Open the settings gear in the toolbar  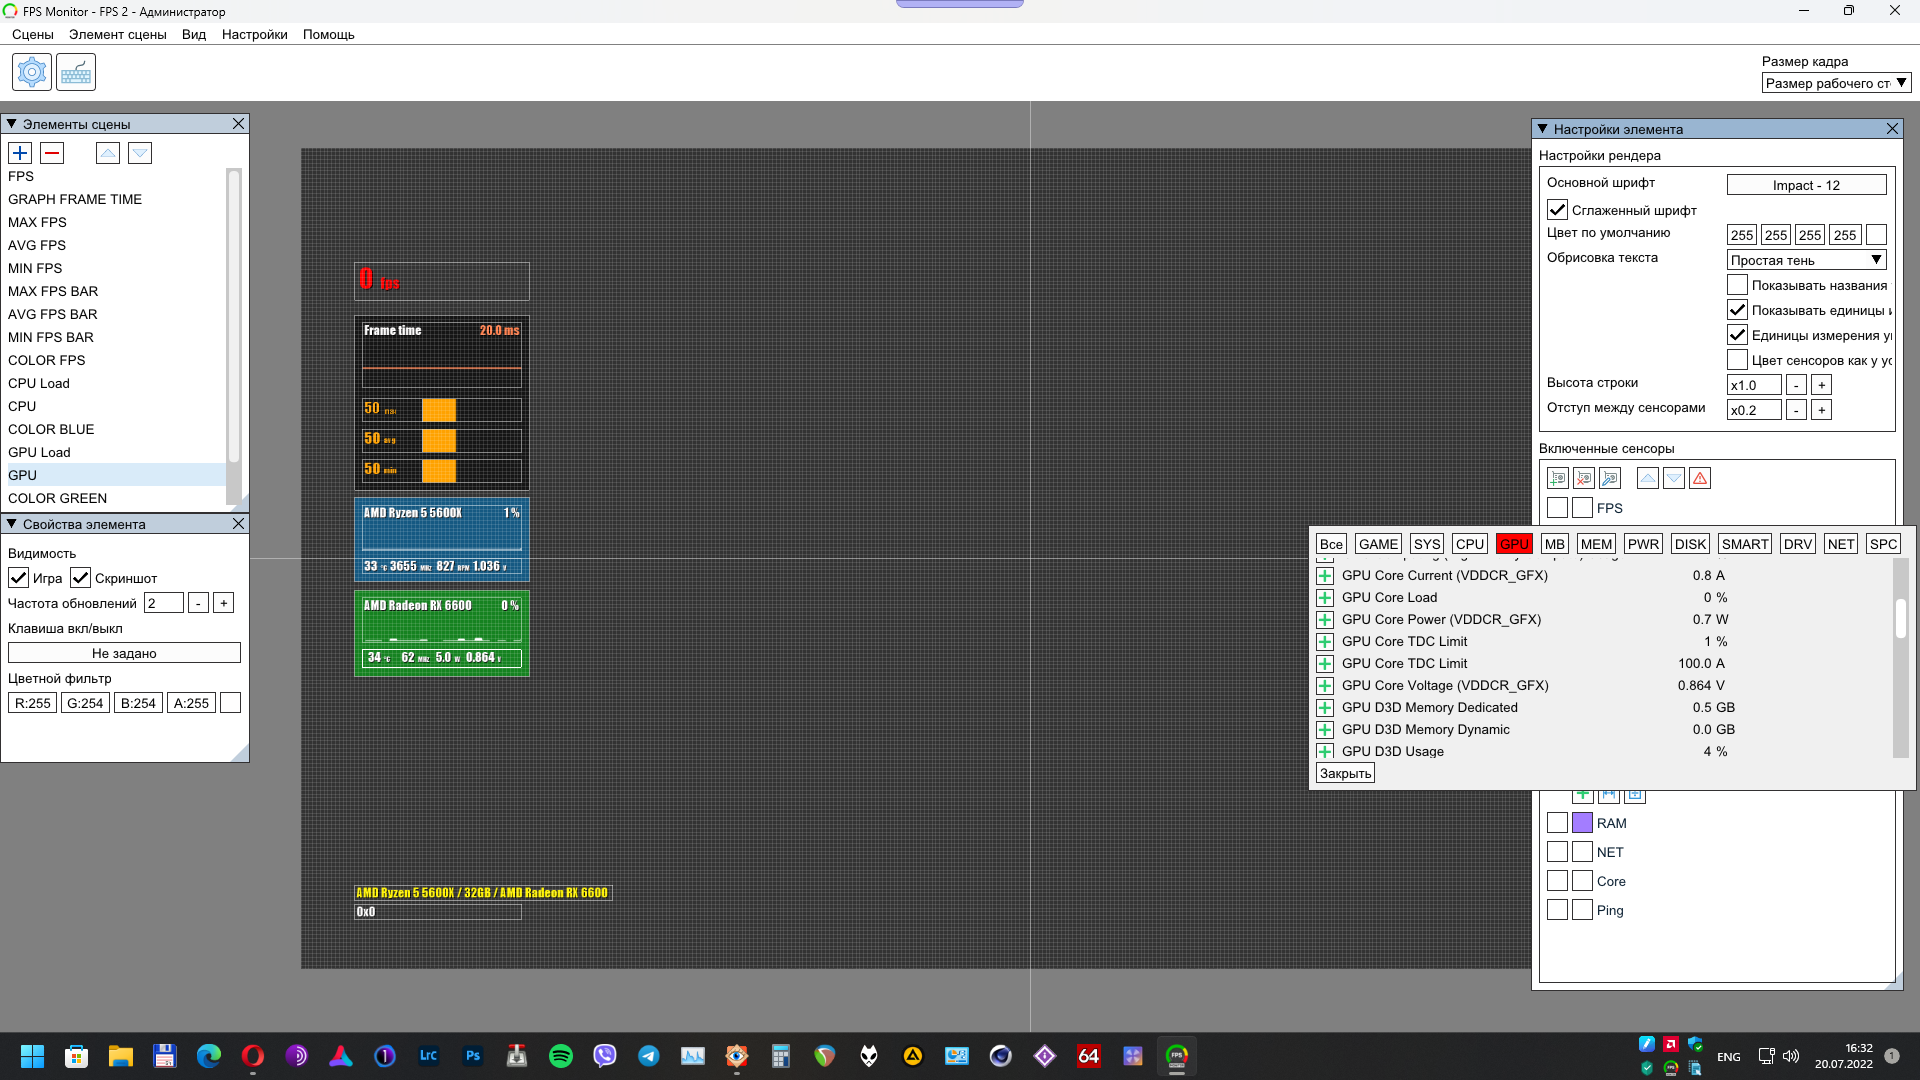pos(32,72)
